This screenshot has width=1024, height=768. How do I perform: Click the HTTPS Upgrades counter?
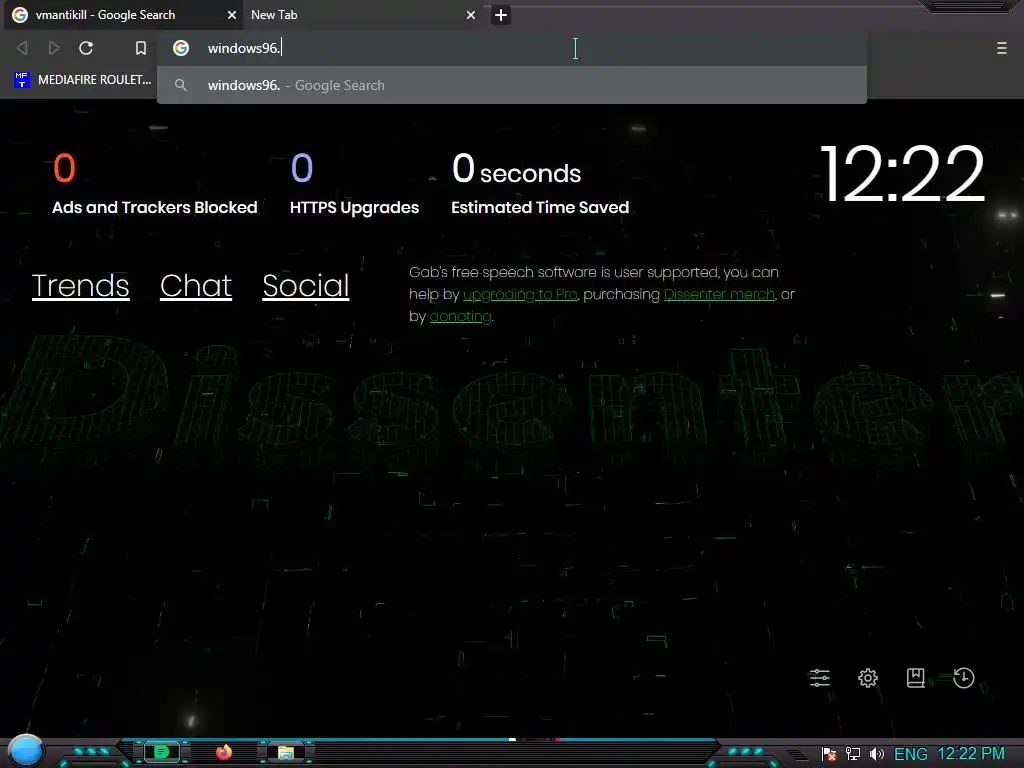355,184
